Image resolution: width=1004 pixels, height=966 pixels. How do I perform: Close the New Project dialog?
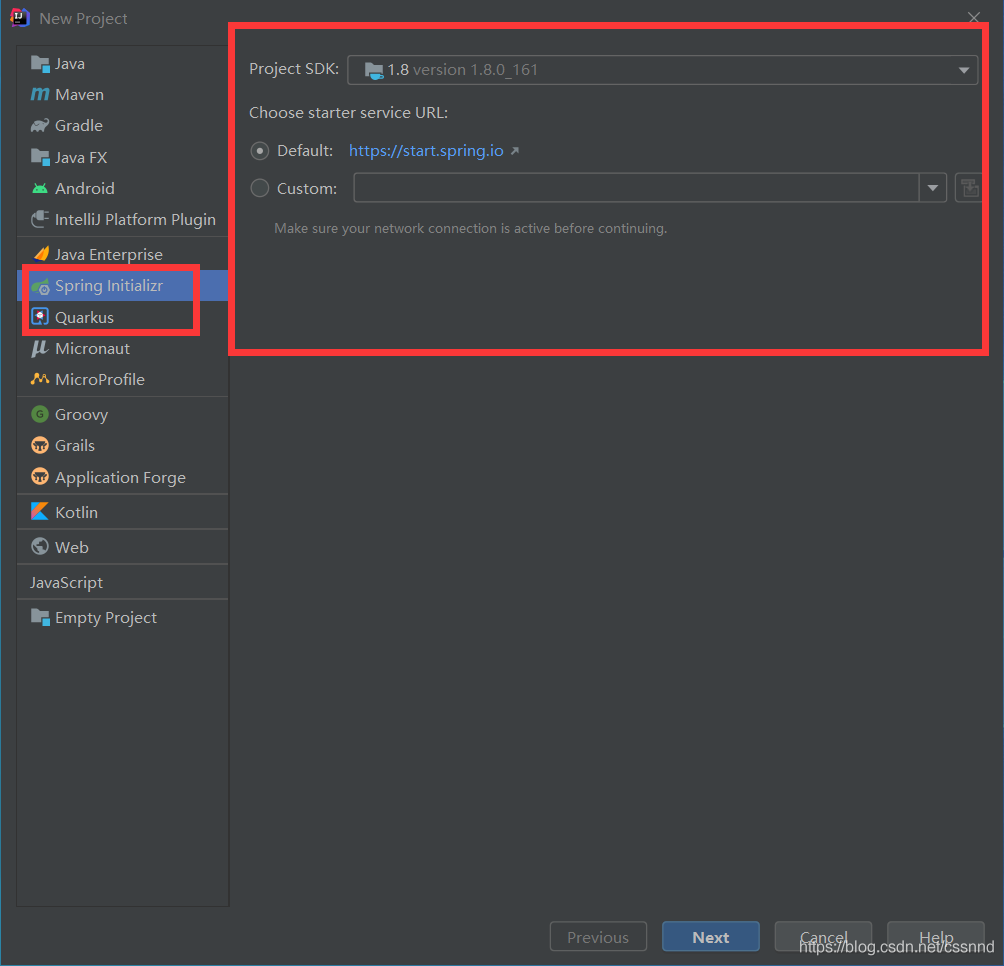tap(974, 17)
